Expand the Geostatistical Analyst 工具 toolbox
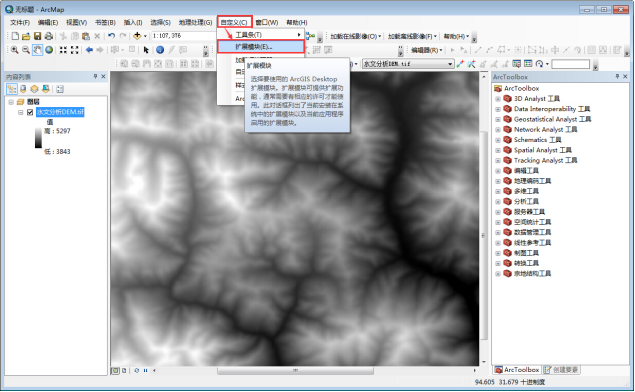The height and width of the screenshot is (392, 635). pyautogui.click(x=498, y=119)
